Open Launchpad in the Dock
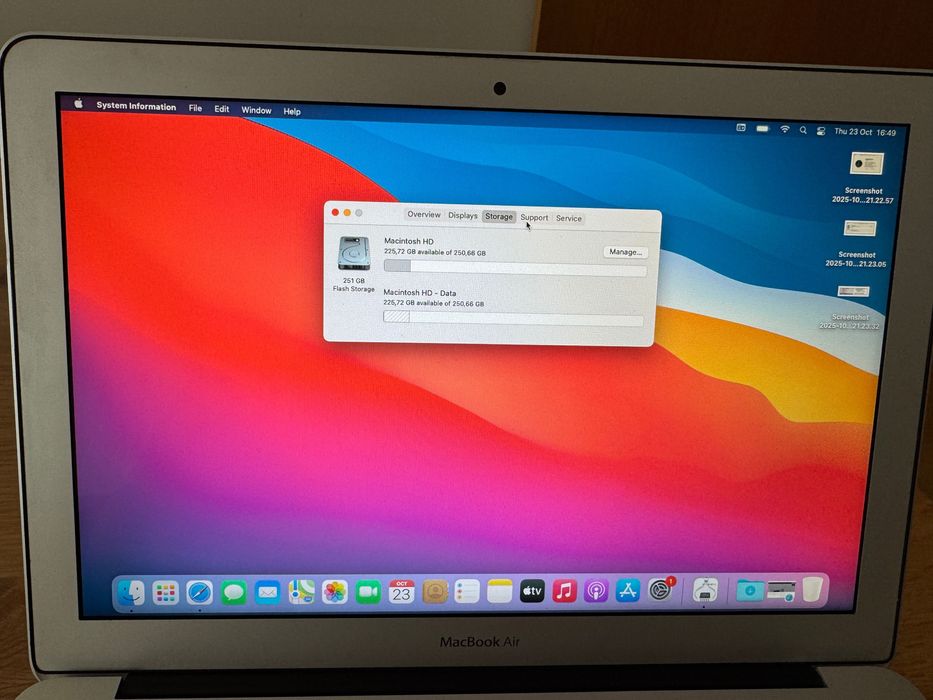 pyautogui.click(x=165, y=593)
